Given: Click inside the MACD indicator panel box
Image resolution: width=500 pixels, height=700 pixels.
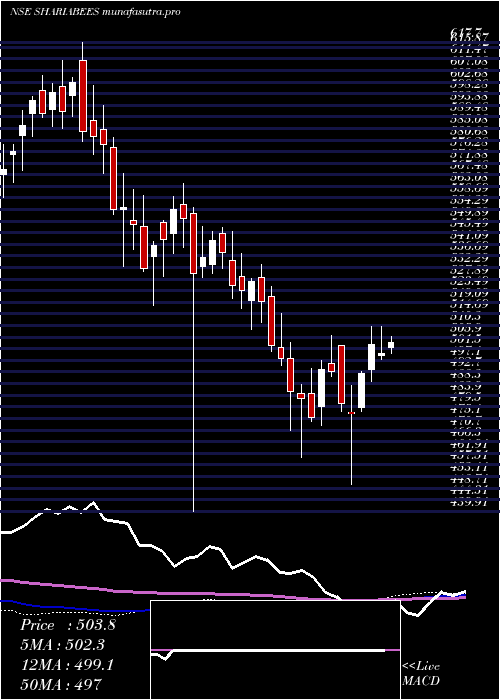Looking at the screenshot, I should tap(275, 650).
